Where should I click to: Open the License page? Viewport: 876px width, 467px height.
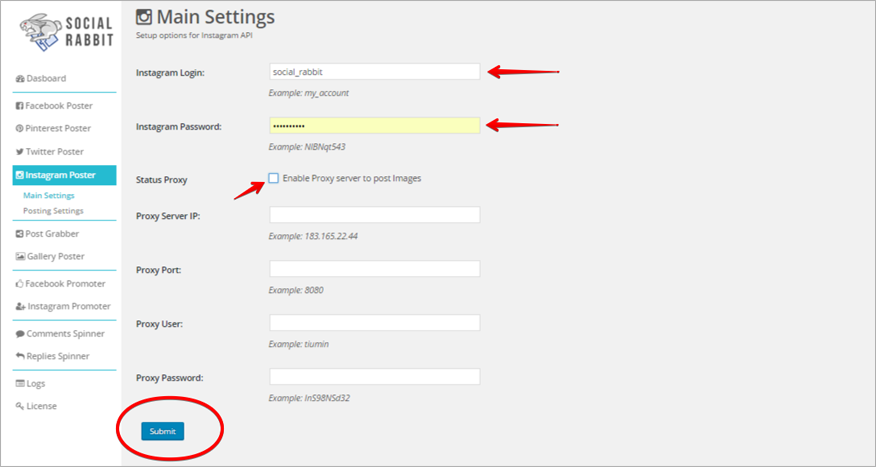click(x=41, y=406)
